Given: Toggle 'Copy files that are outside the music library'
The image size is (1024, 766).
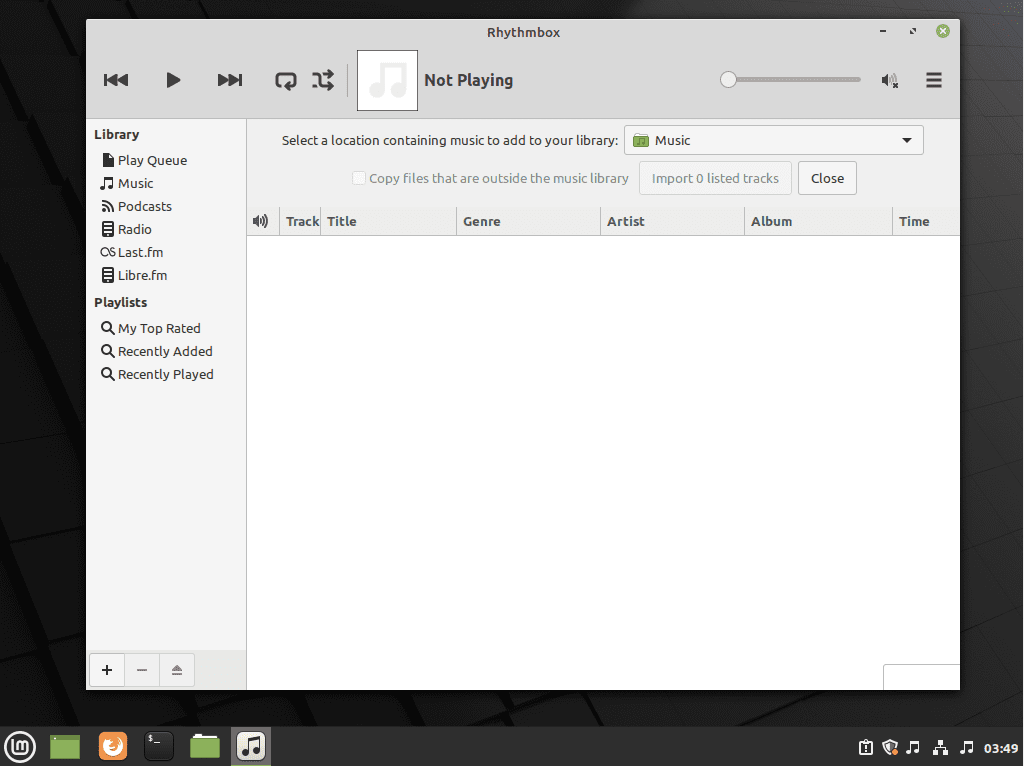Looking at the screenshot, I should click(358, 178).
